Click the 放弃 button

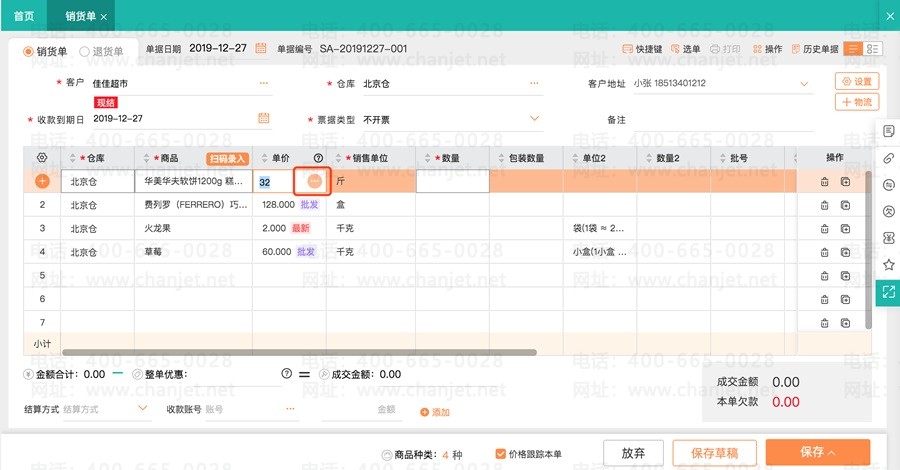(633, 453)
